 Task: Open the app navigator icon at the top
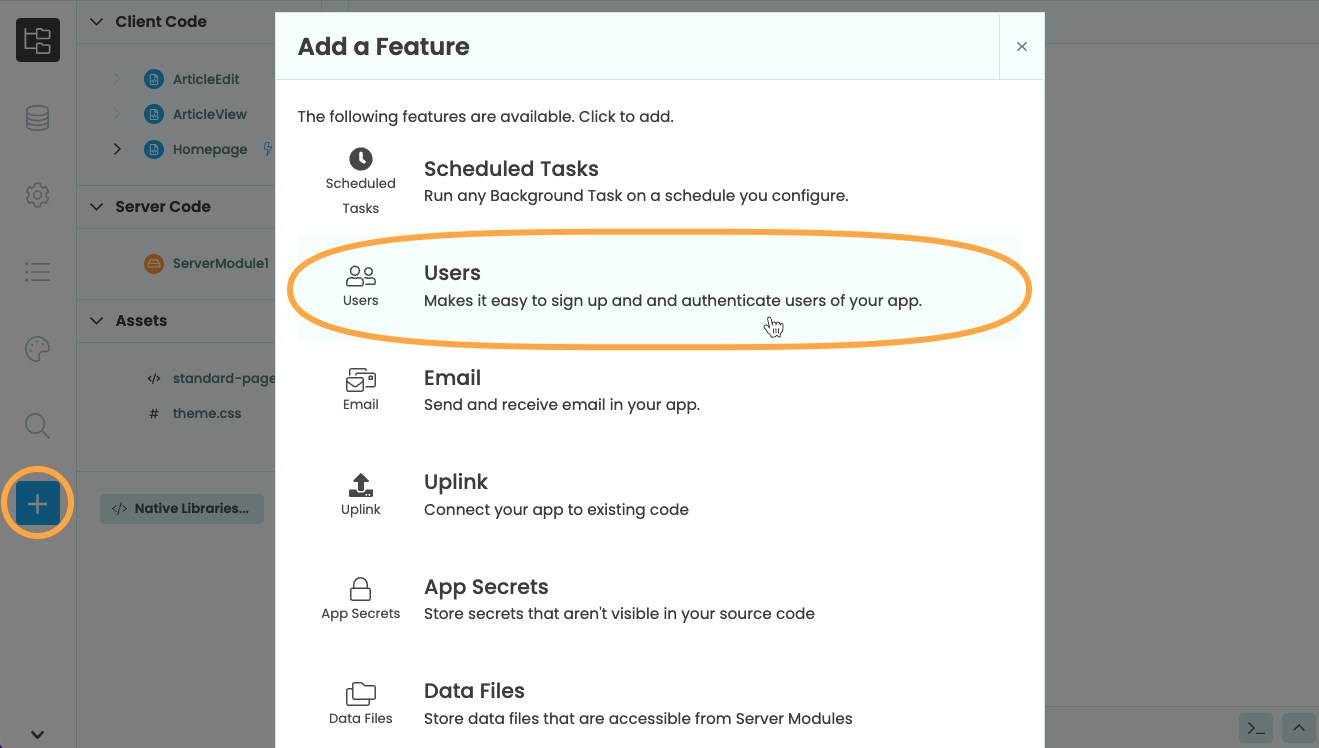point(37,40)
